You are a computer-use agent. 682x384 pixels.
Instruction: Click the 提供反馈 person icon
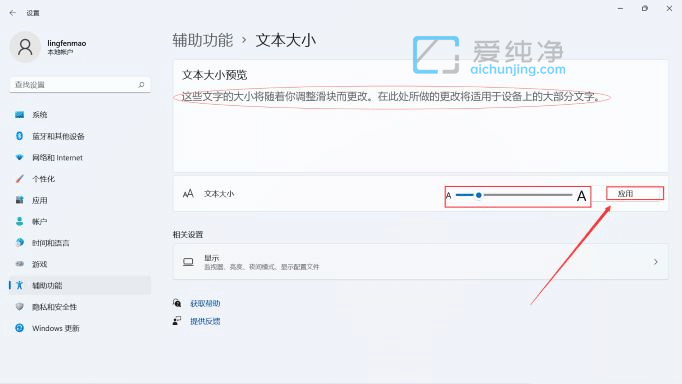tap(177, 321)
